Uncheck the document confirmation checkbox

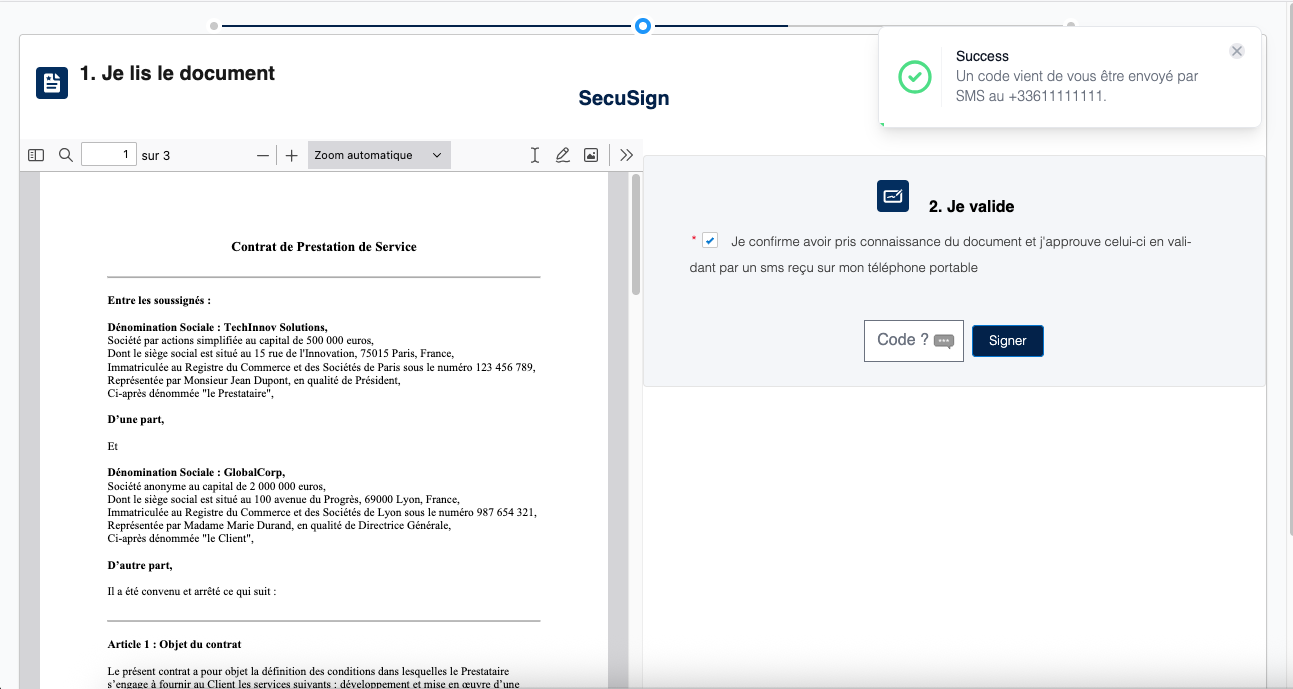[710, 240]
